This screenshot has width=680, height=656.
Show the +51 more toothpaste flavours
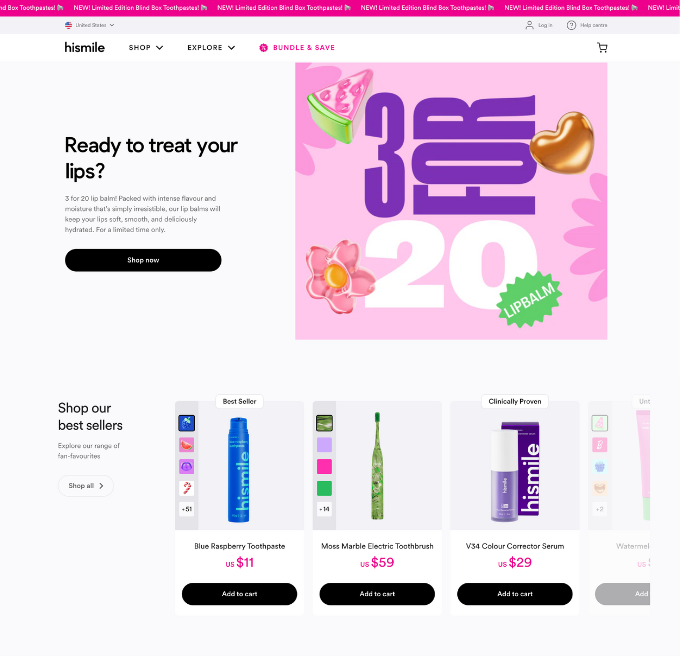point(186,509)
